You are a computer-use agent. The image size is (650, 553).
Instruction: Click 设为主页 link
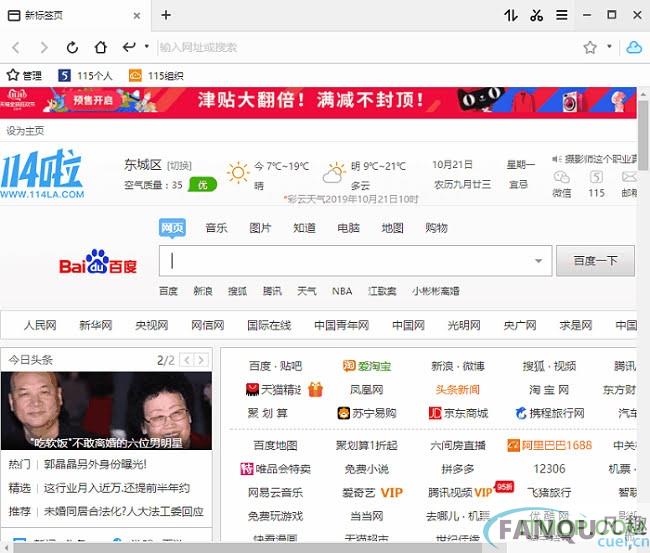tap(25, 131)
